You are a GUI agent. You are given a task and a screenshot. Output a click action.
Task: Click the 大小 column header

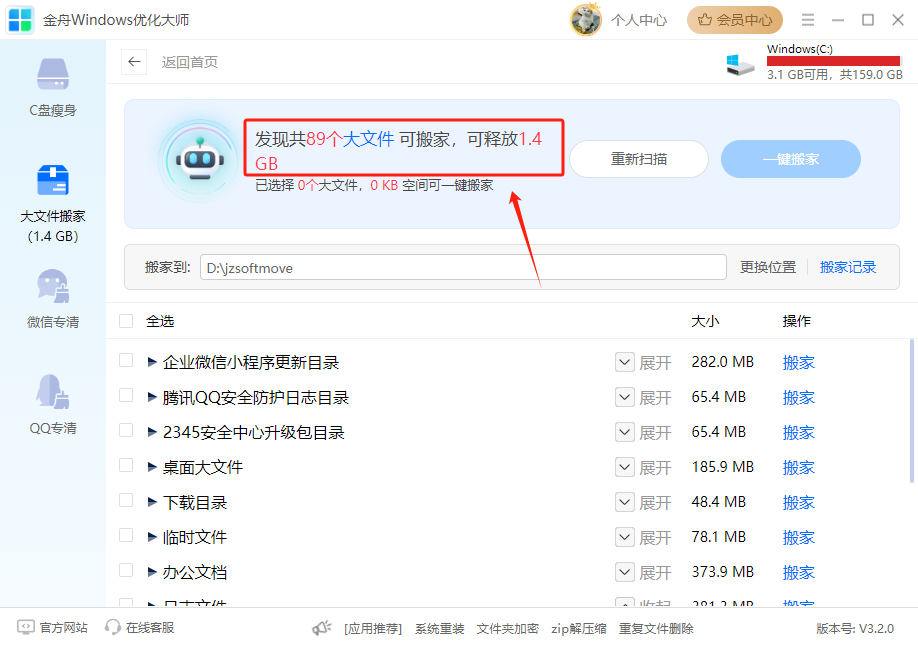[705, 321]
